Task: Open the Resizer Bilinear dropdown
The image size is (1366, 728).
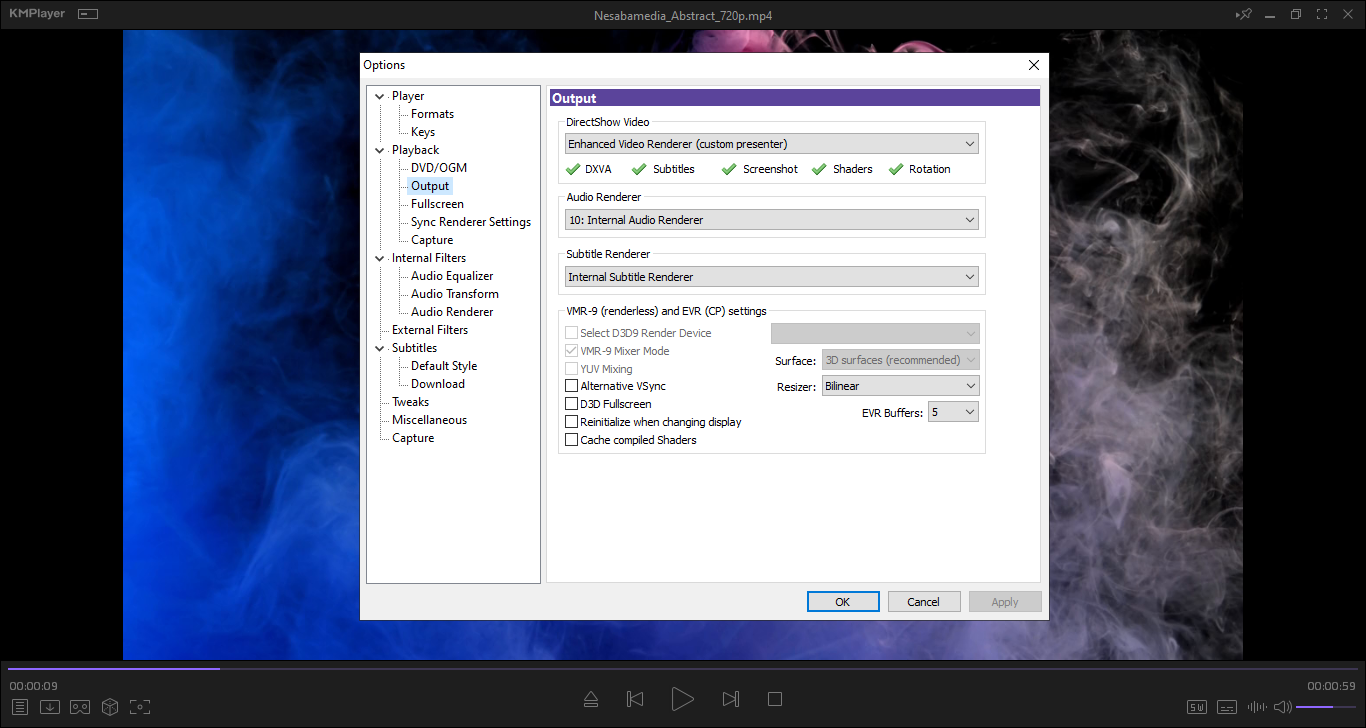Action: point(900,386)
